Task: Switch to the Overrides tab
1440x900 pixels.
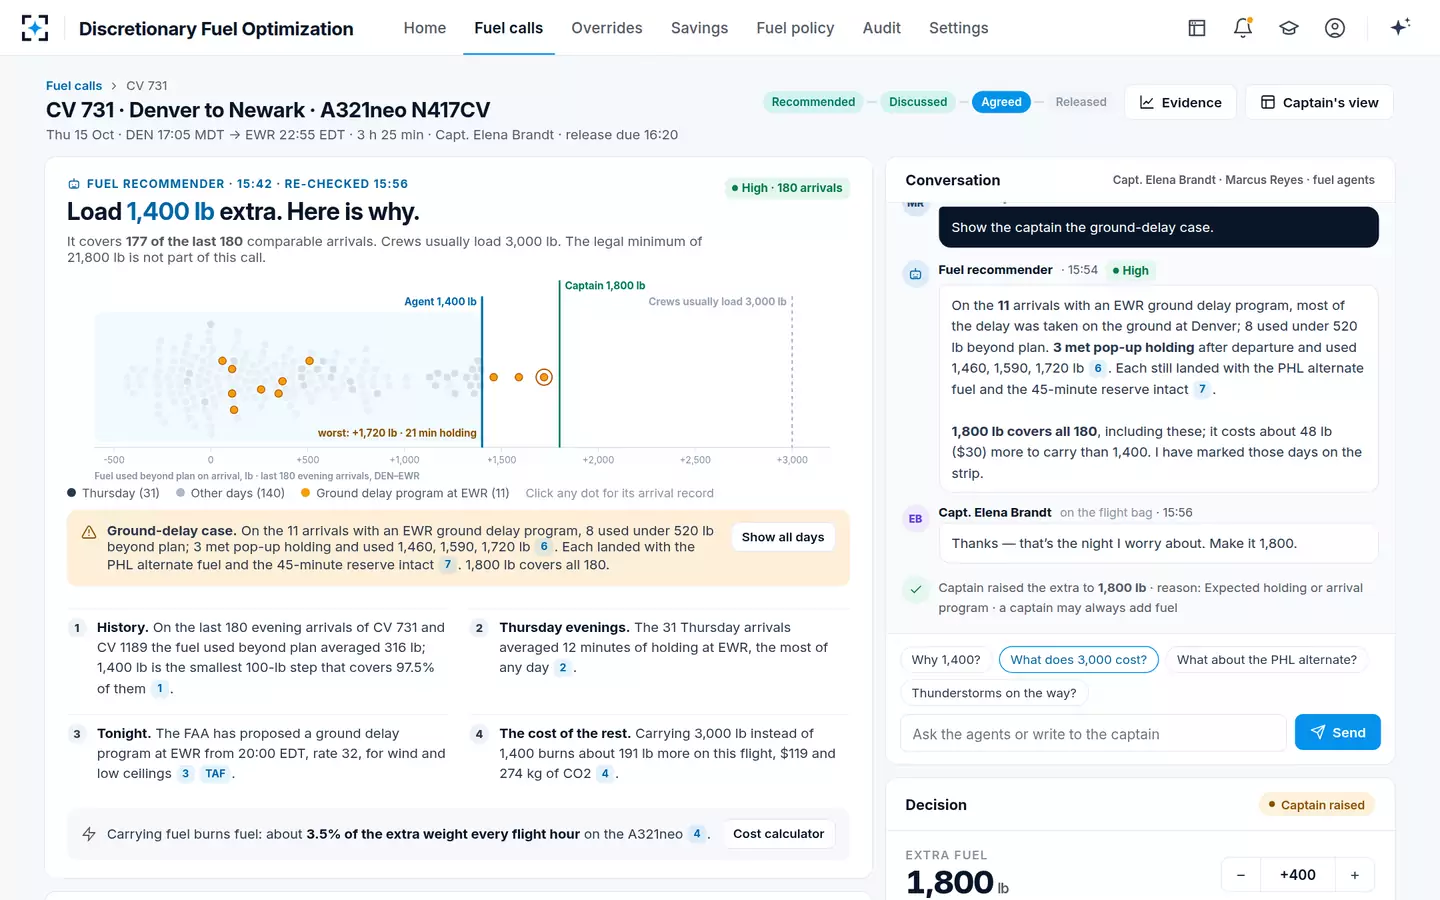Action: (607, 28)
